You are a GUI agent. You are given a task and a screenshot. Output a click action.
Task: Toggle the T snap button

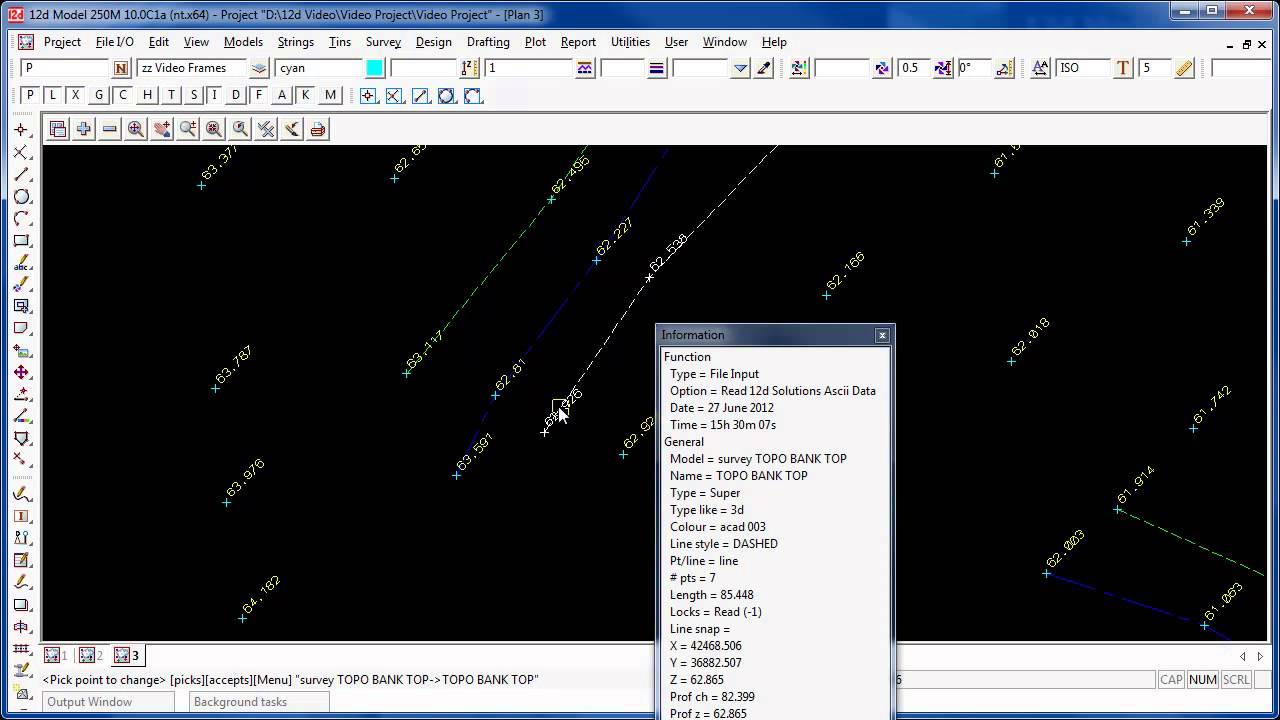(171, 95)
